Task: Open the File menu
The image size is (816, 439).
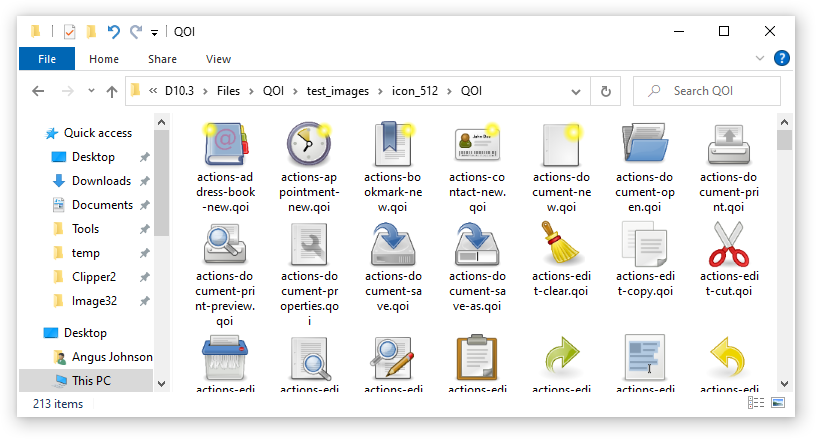Action: 47,59
